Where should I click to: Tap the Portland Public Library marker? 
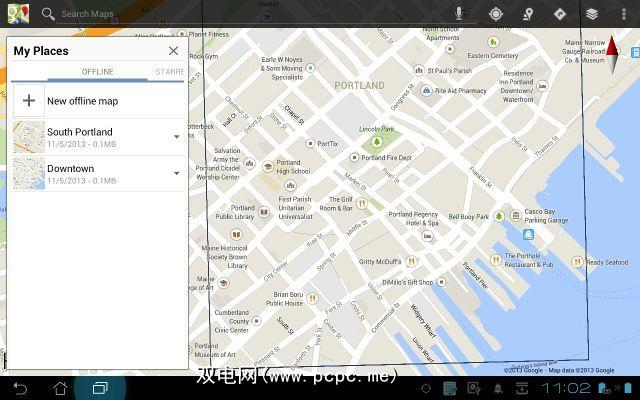(264, 212)
